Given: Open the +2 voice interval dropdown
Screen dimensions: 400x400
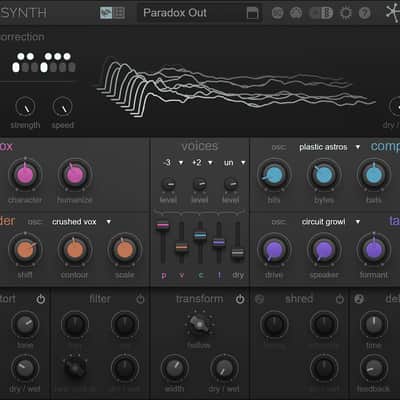Looking at the screenshot, I should tap(202, 163).
